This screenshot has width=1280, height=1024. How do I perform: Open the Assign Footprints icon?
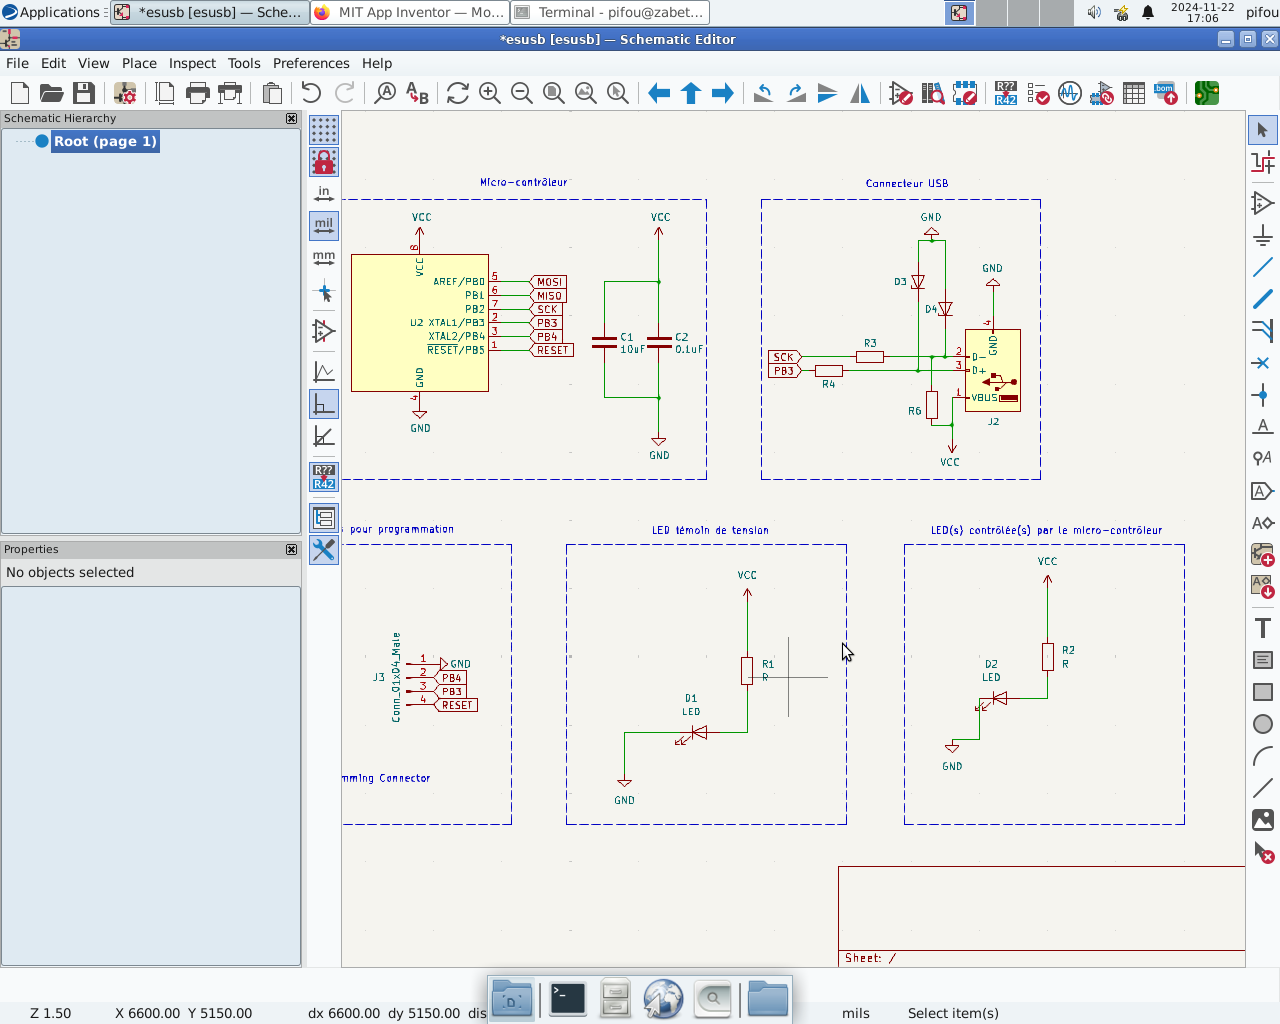pyautogui.click(x=1102, y=93)
